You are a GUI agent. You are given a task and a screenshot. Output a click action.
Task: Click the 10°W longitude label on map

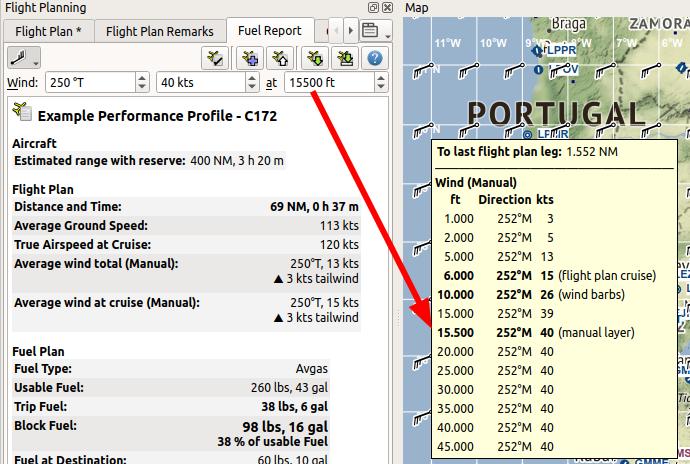click(493, 43)
